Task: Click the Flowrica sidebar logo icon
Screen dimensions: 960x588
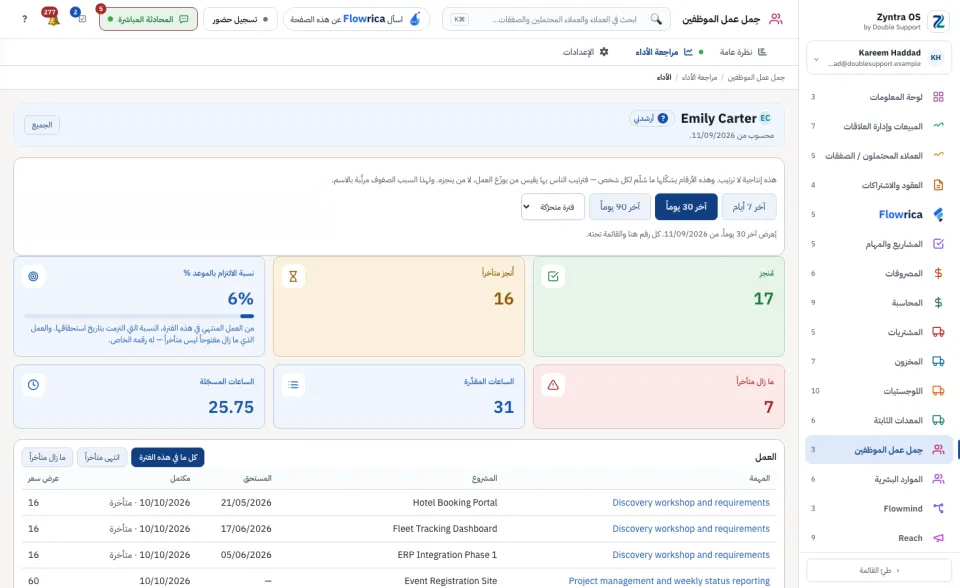Action: coord(938,214)
